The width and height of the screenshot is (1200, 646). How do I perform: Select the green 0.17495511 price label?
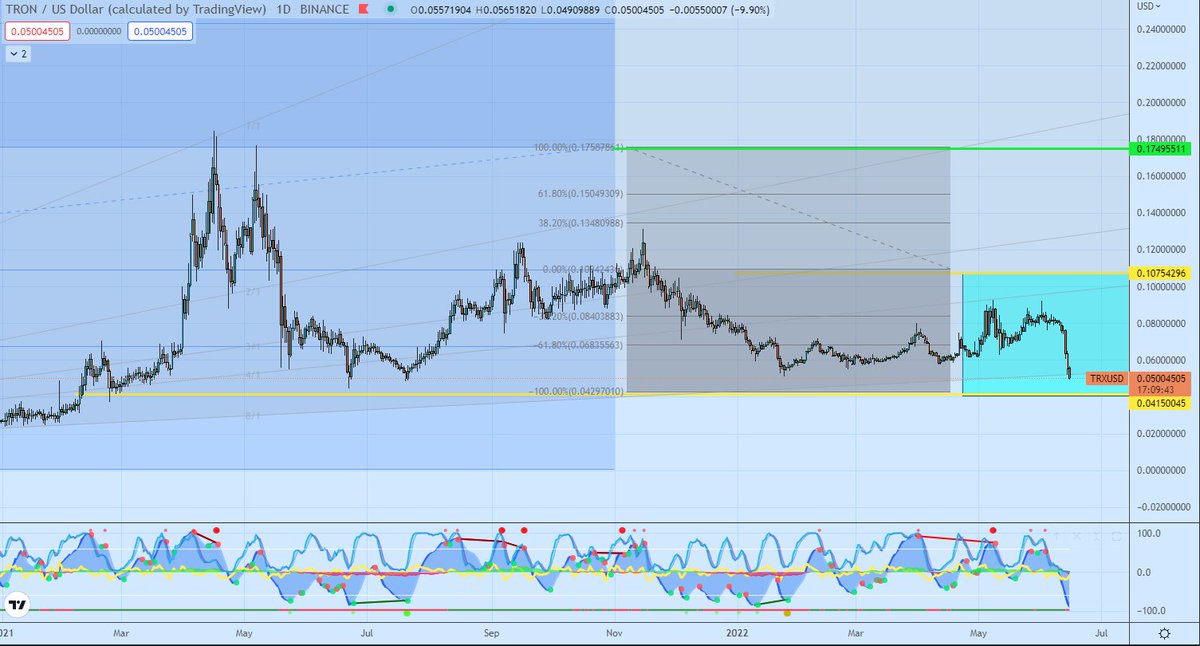coord(1161,149)
